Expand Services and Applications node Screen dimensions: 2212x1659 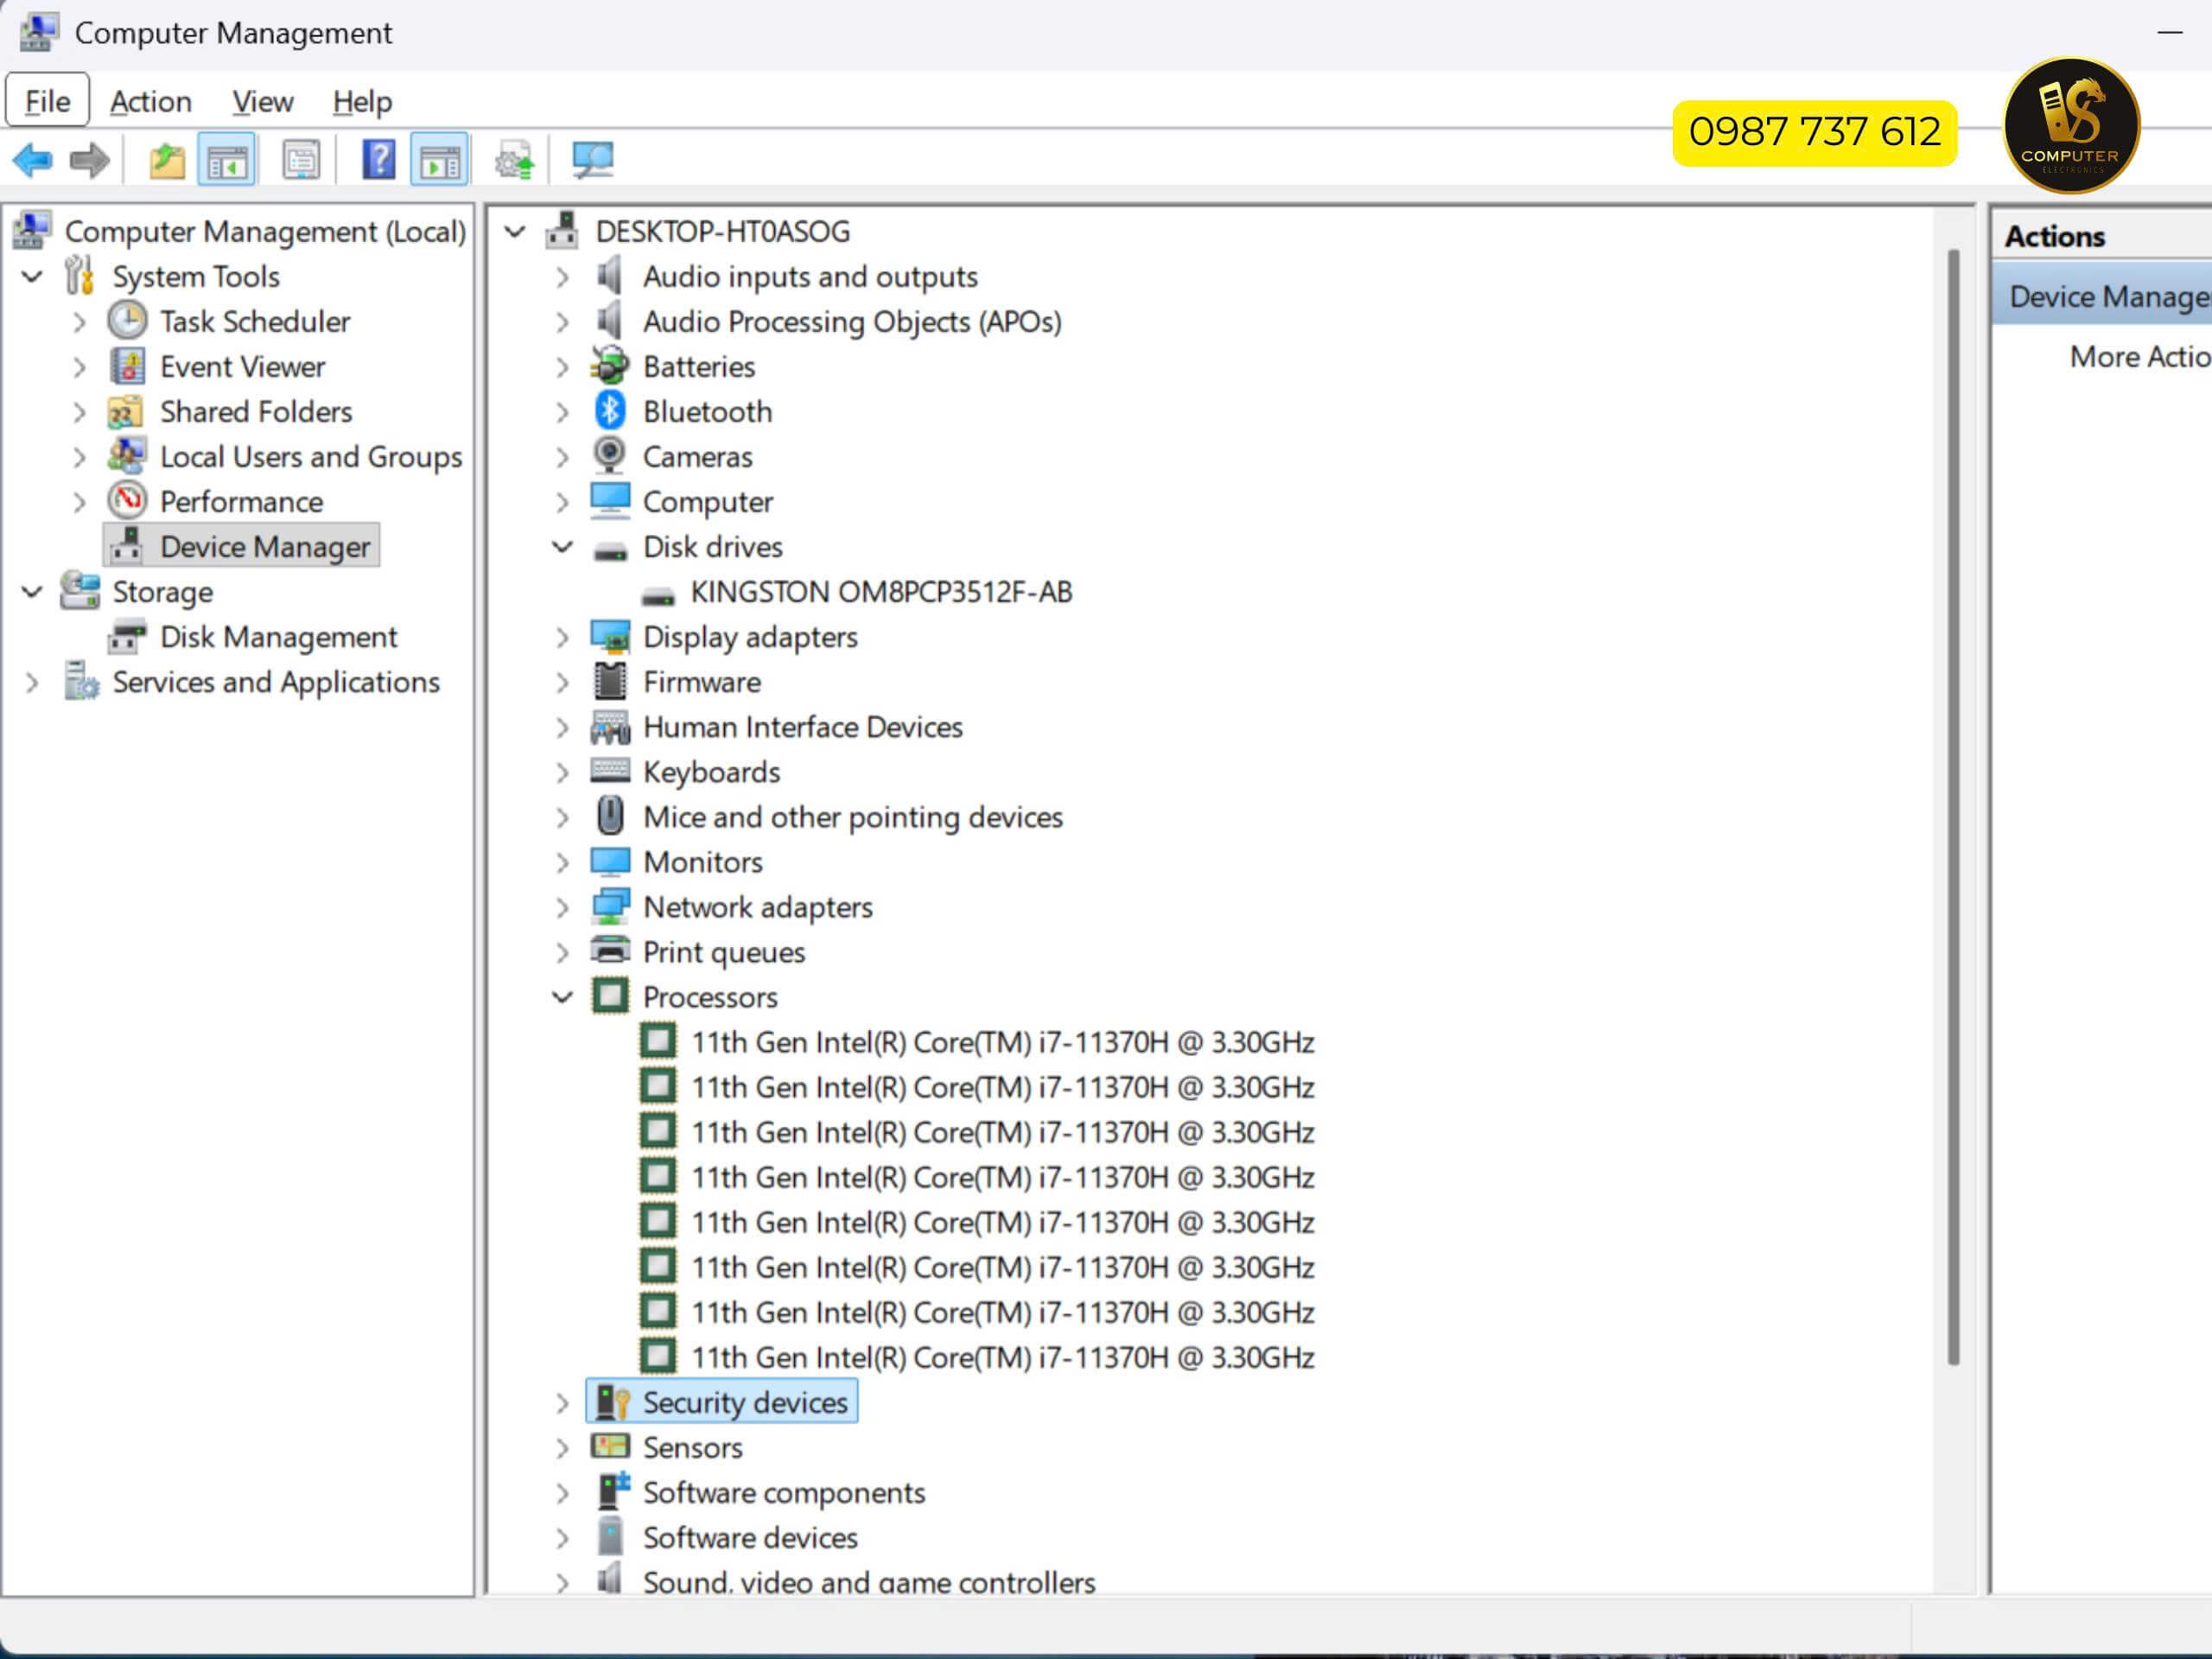coord(33,683)
